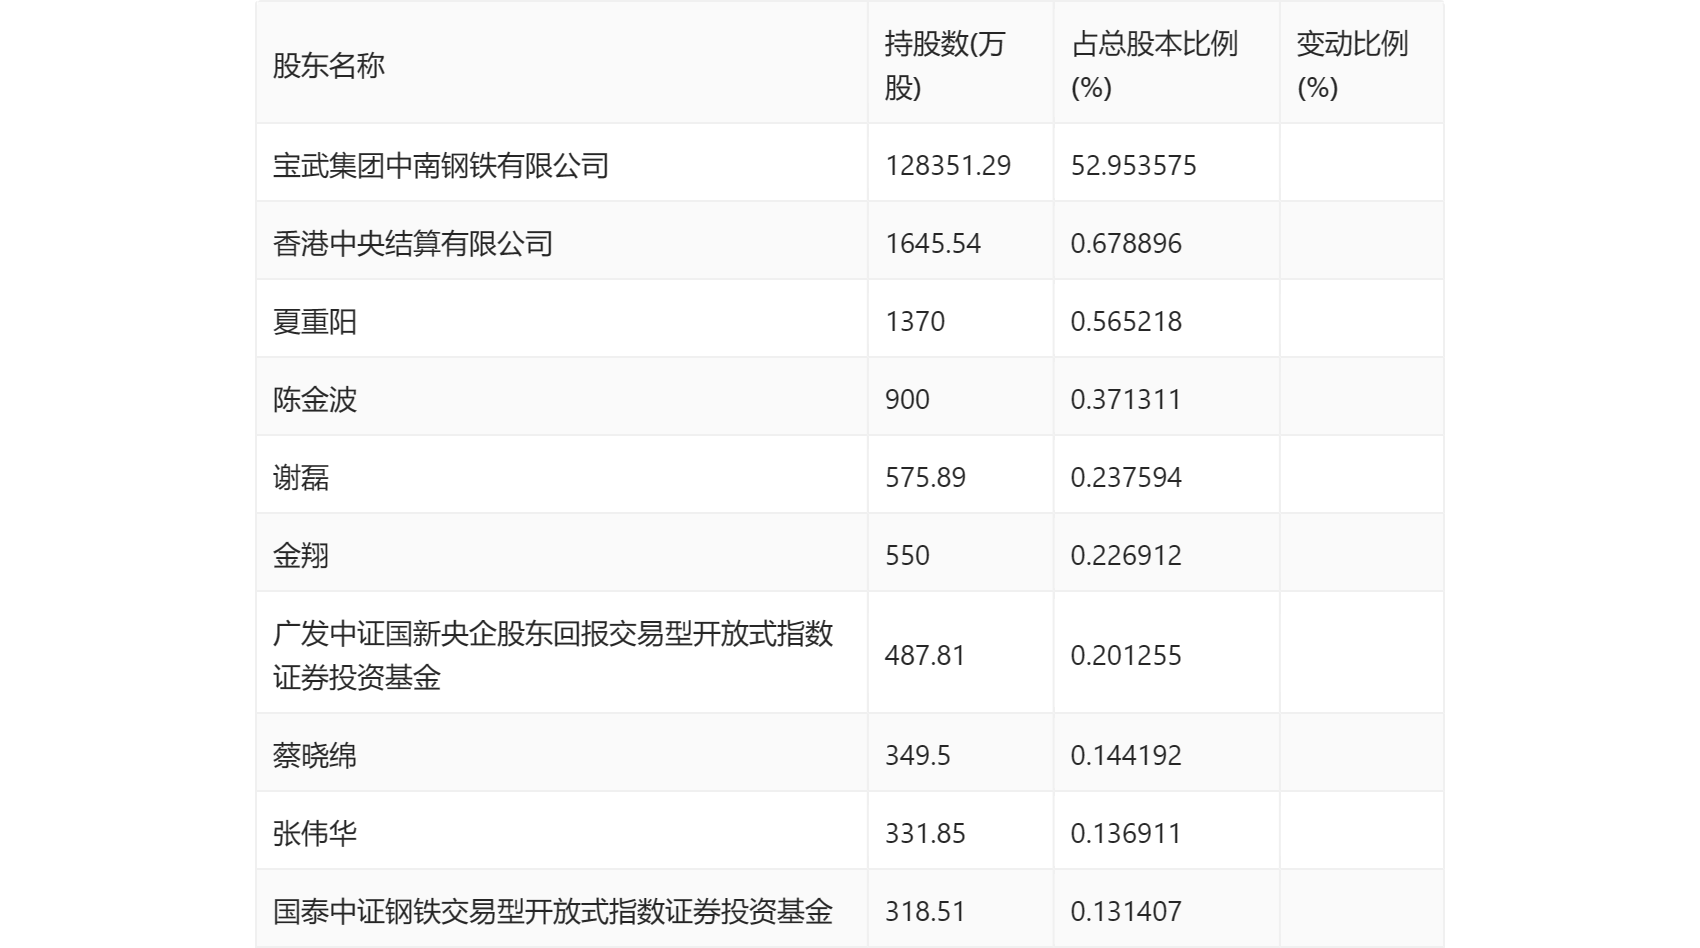1700x948 pixels.
Task: Click shareholder name 张伟华
Action: (315, 833)
